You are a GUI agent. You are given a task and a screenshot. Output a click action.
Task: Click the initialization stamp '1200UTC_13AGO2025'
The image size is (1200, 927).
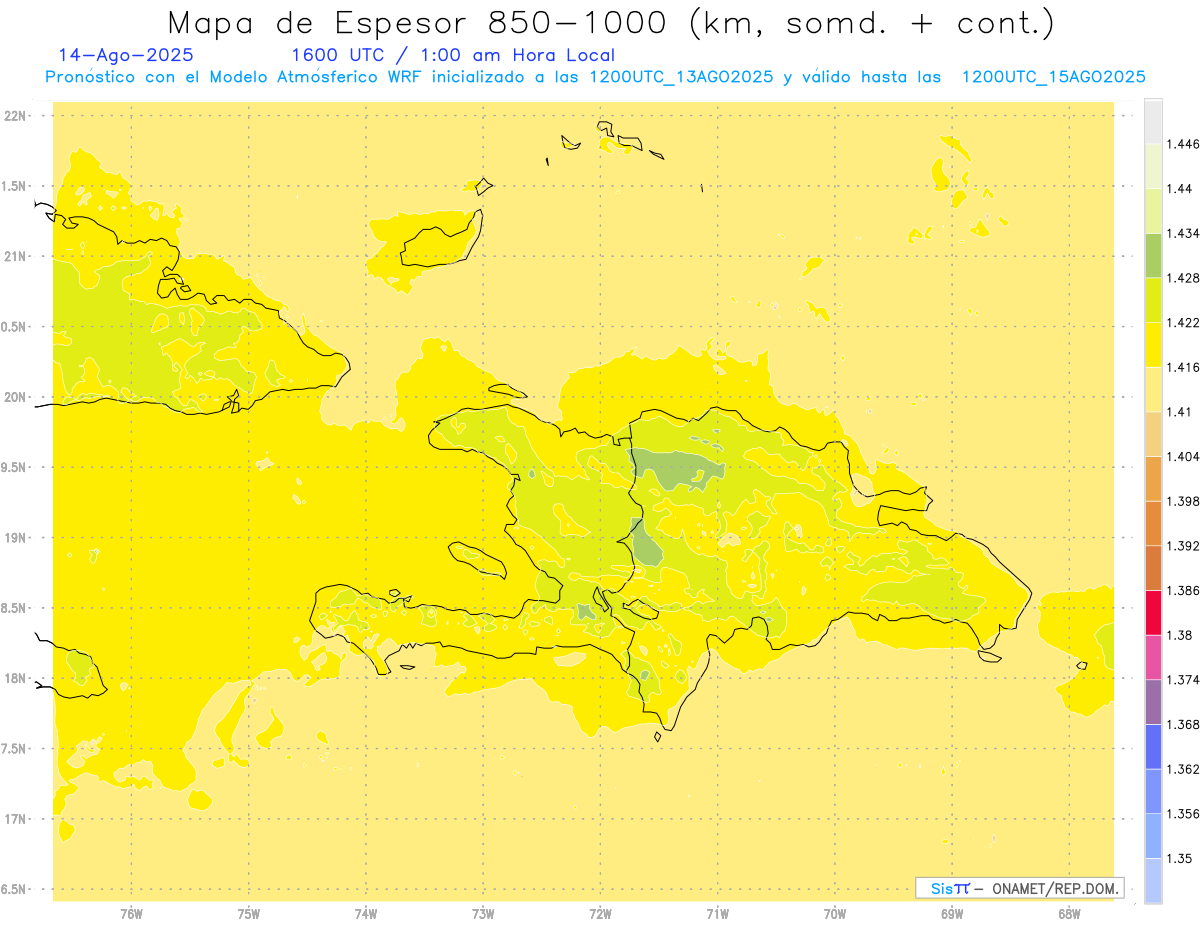[681, 77]
